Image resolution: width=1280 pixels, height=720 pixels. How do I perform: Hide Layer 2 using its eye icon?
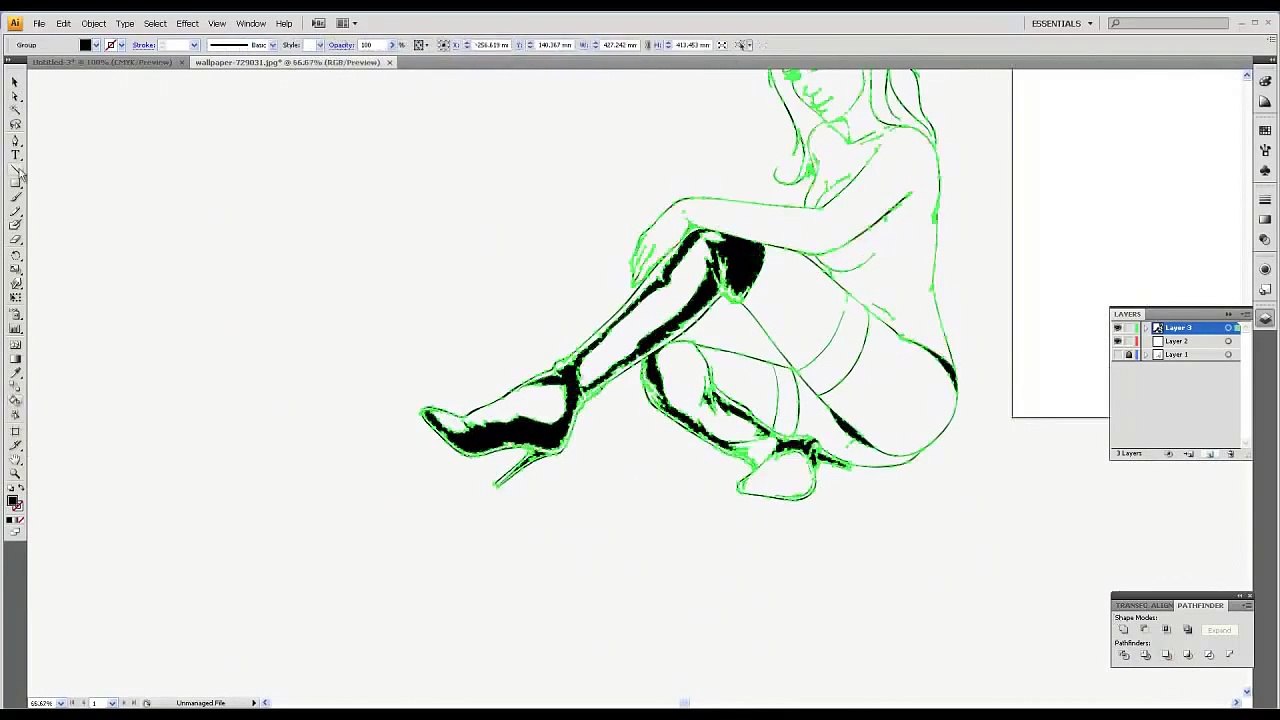tap(1118, 341)
